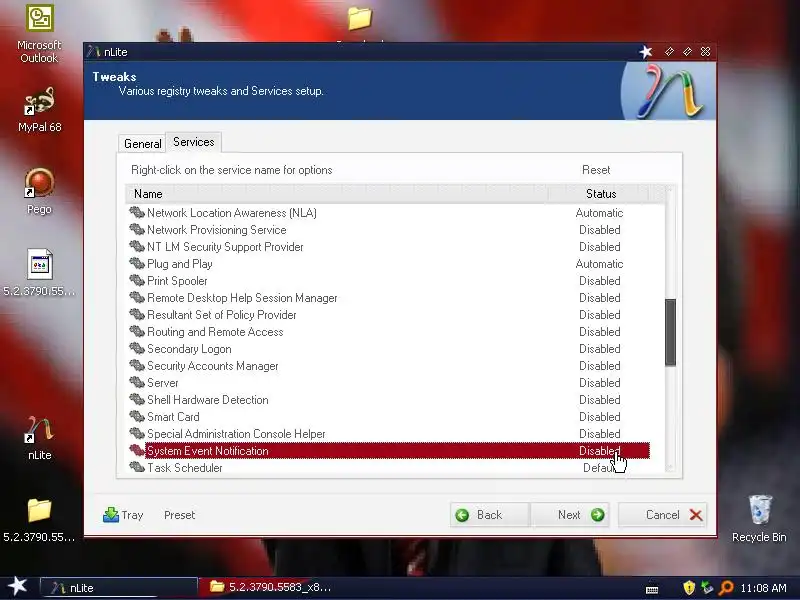
Task: Click the Tray label at bottom of nLite window
Action: (x=132, y=515)
